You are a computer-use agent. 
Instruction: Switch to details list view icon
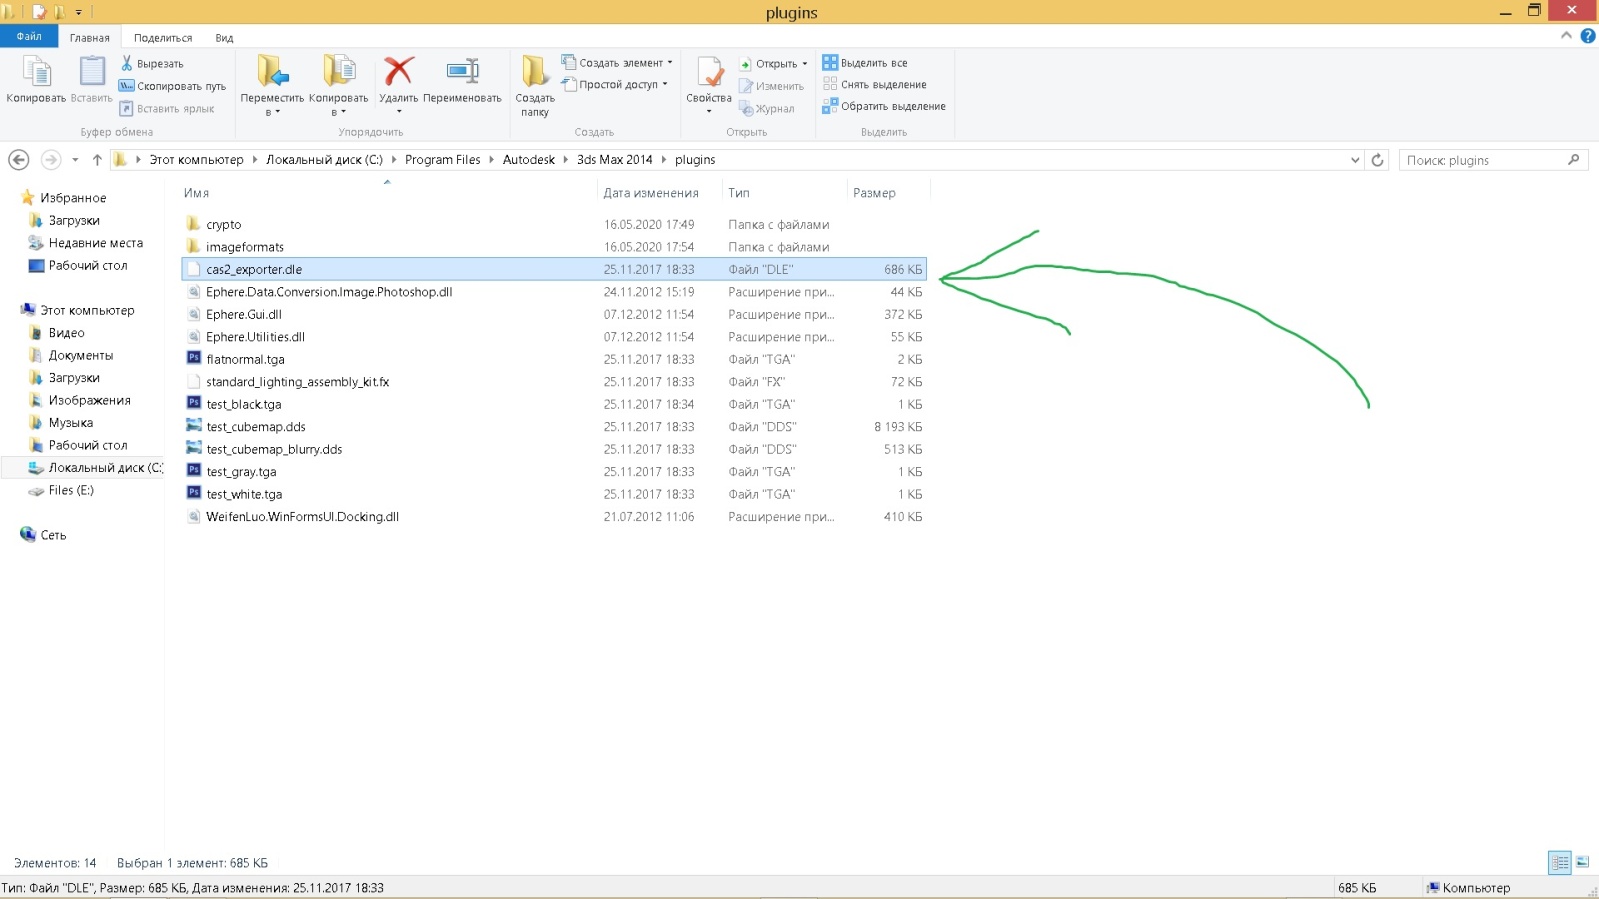(x=1559, y=862)
